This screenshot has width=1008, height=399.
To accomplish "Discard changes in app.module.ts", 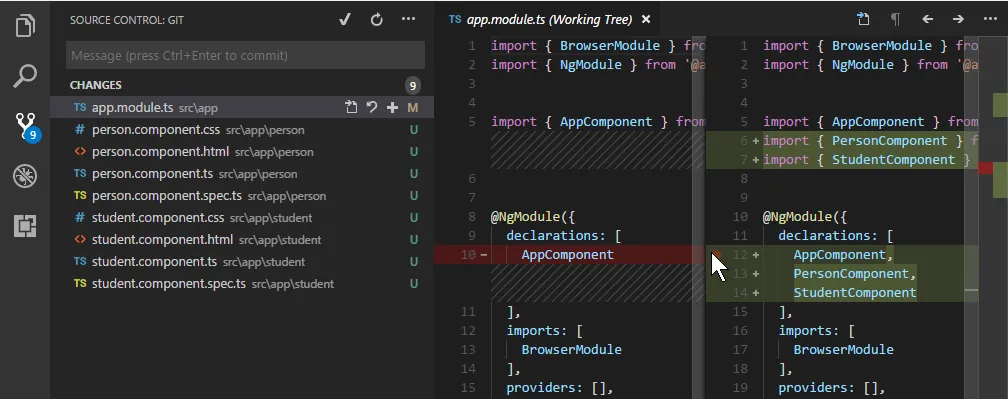I will pyautogui.click(x=372, y=107).
